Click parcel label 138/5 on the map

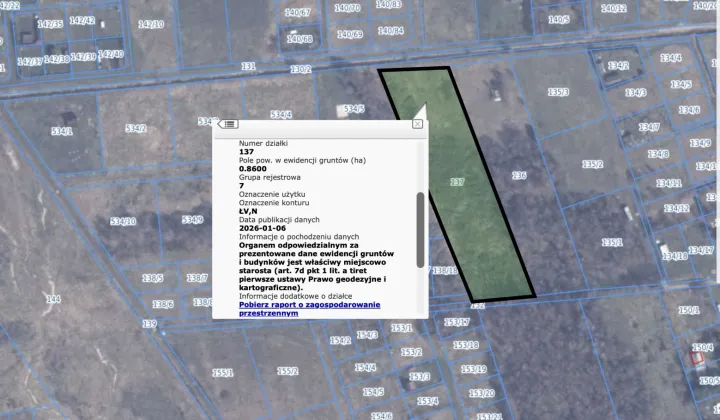coord(152,278)
